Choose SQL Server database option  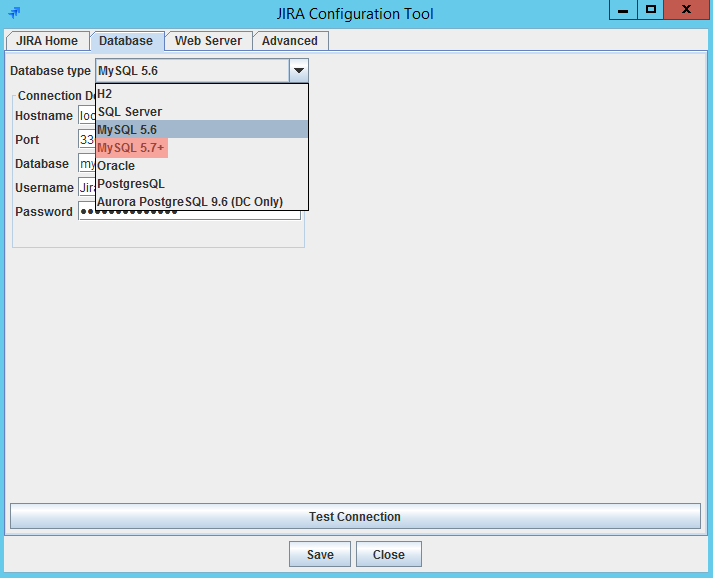pos(202,111)
